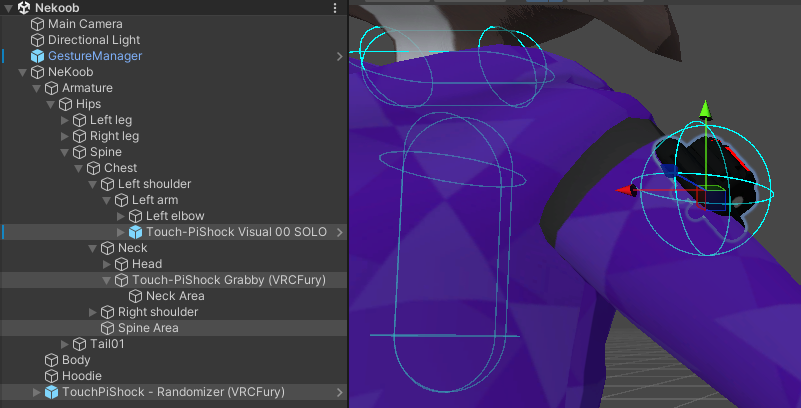Expand the Left elbow bone
Screen dimensions: 801x408
121,216
